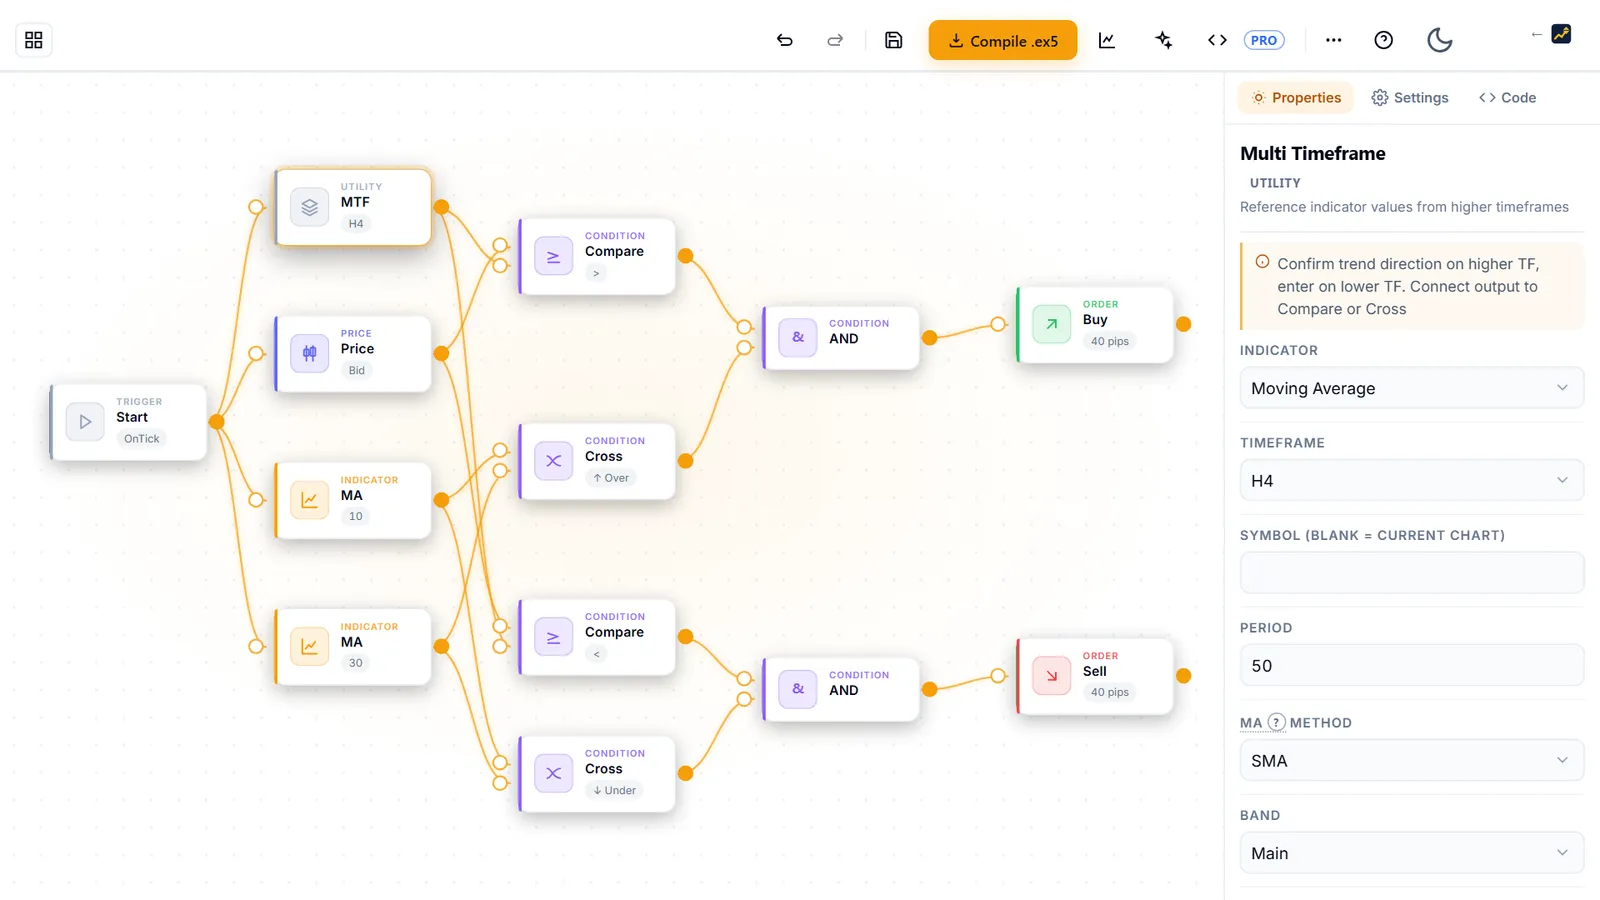Open the help question mark icon

[x=1384, y=40]
